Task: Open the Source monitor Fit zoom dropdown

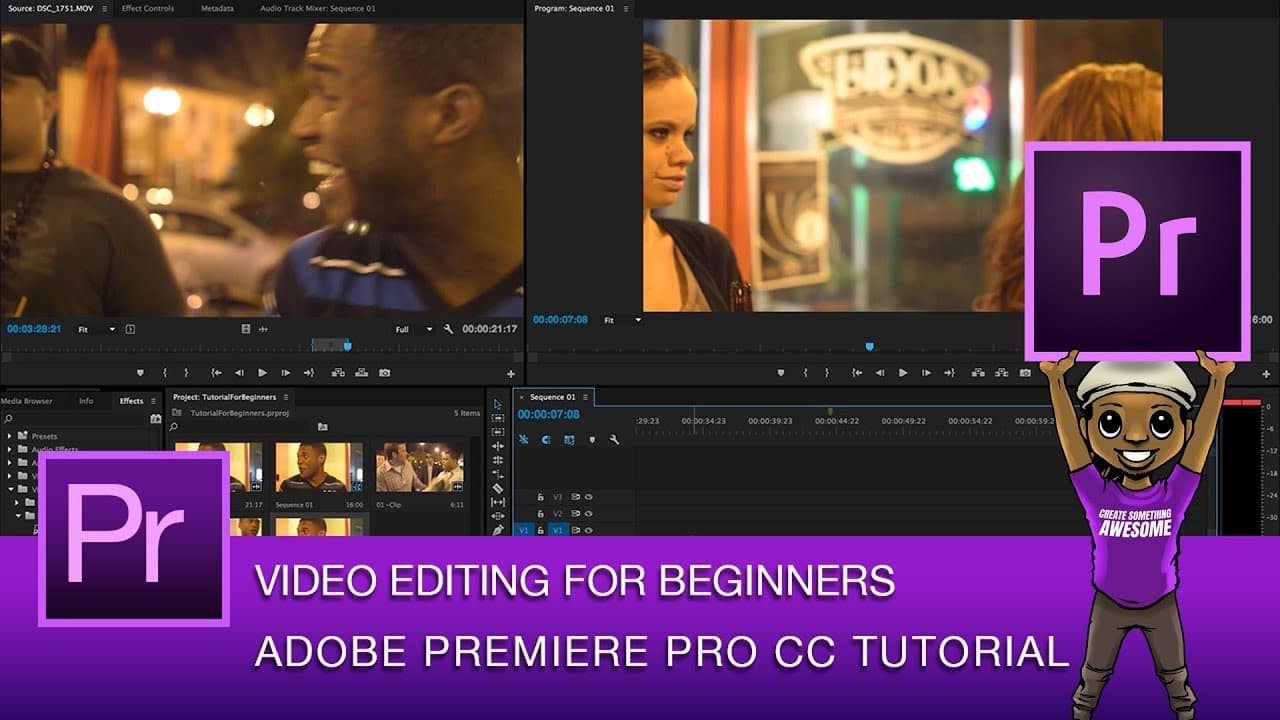Action: coord(97,329)
